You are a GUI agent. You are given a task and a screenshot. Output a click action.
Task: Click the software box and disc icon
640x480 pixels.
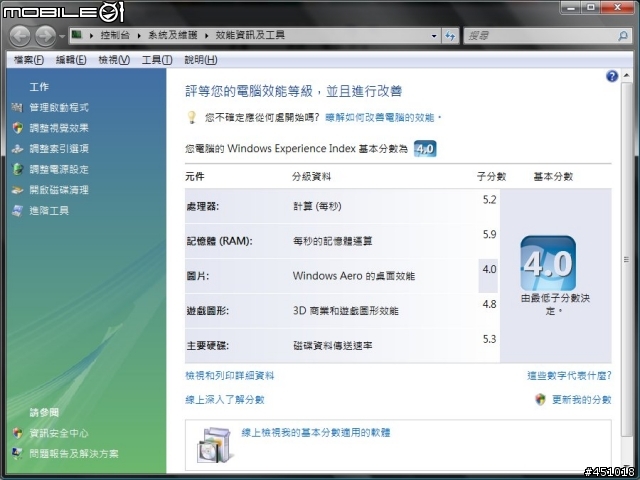click(215, 444)
